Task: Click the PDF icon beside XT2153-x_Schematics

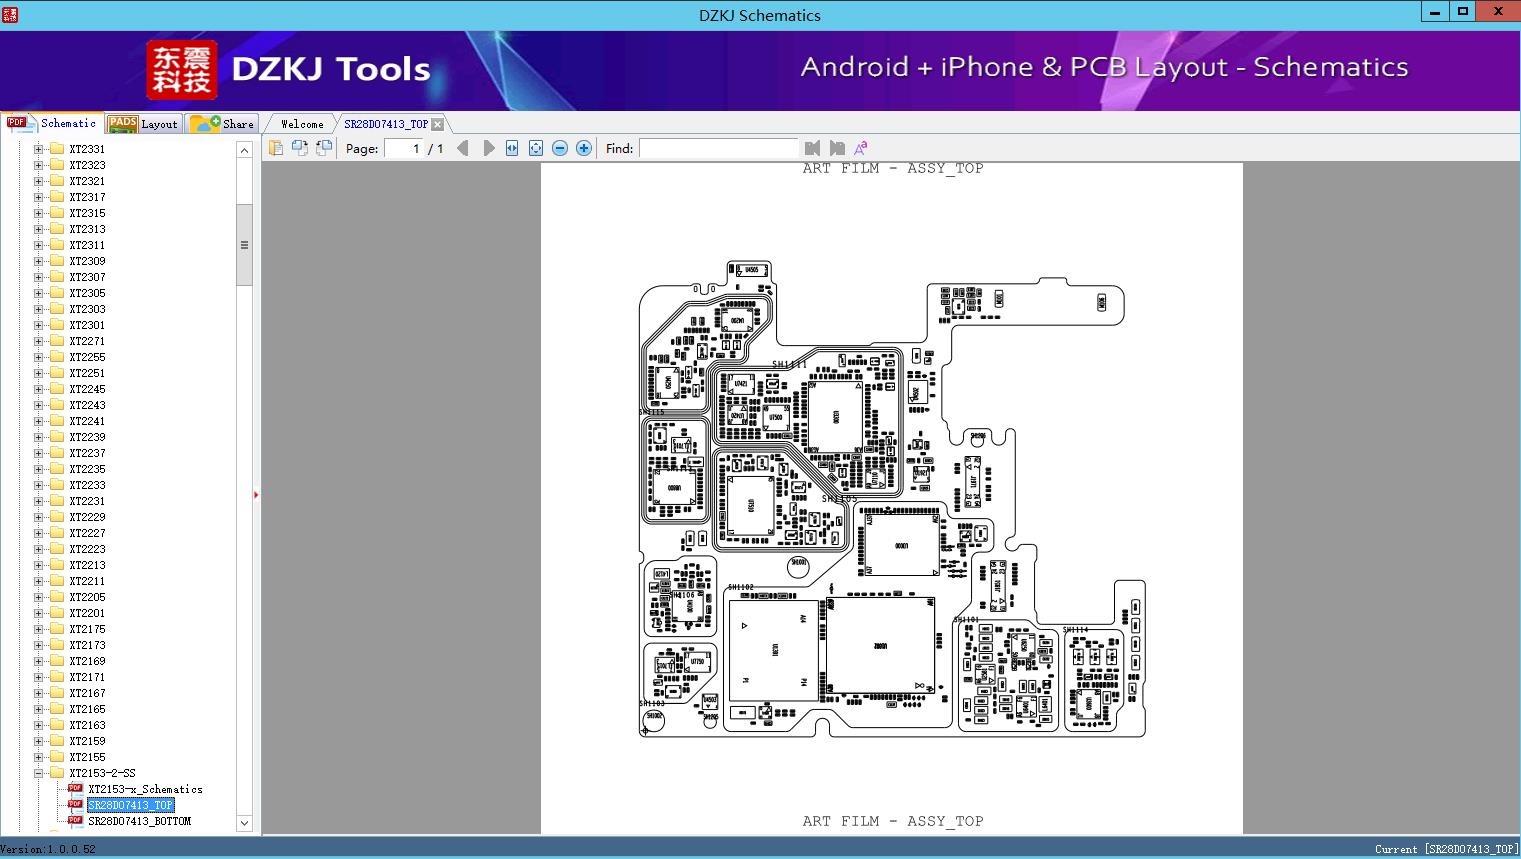Action: [75, 789]
